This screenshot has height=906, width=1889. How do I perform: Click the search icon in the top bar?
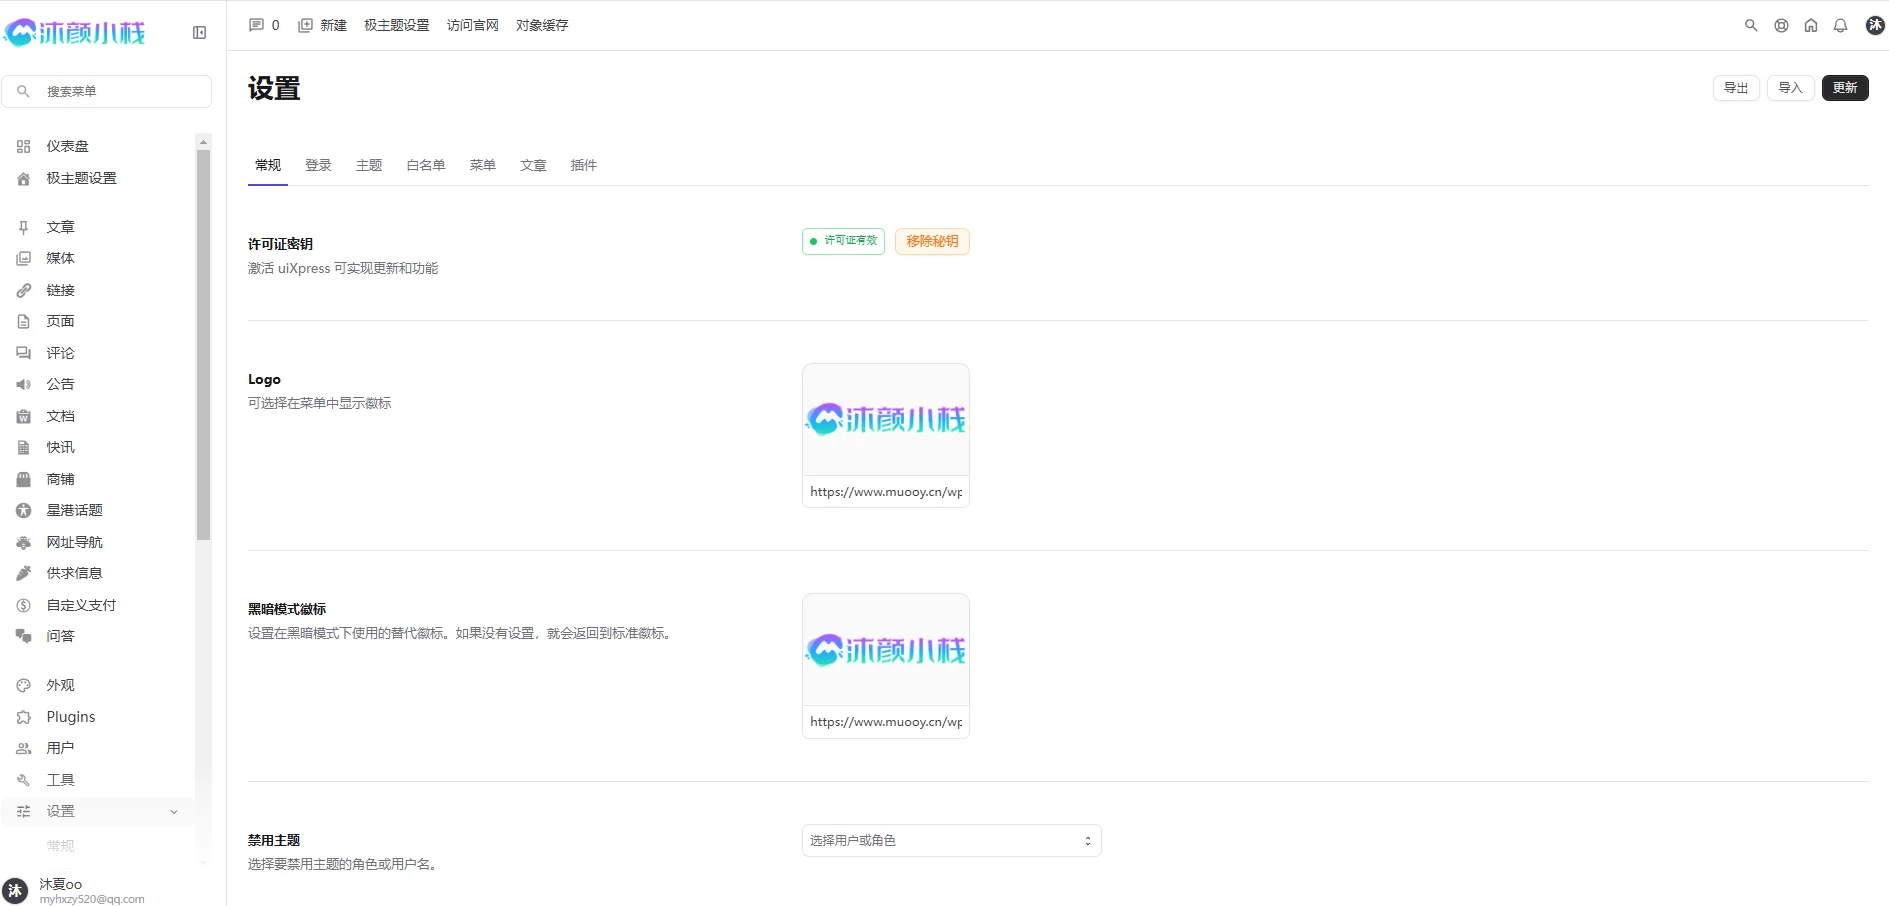point(1750,26)
